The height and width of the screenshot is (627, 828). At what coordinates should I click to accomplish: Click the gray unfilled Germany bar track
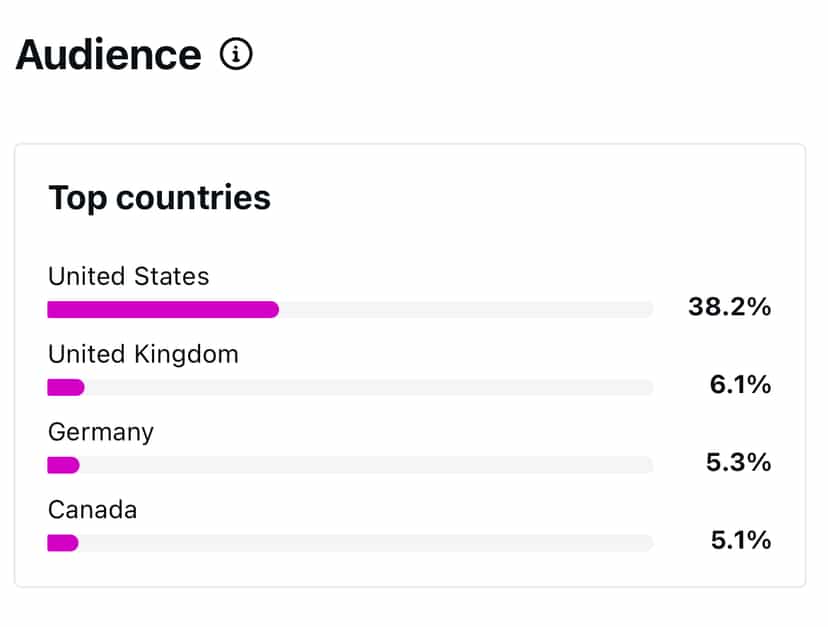tap(366, 465)
